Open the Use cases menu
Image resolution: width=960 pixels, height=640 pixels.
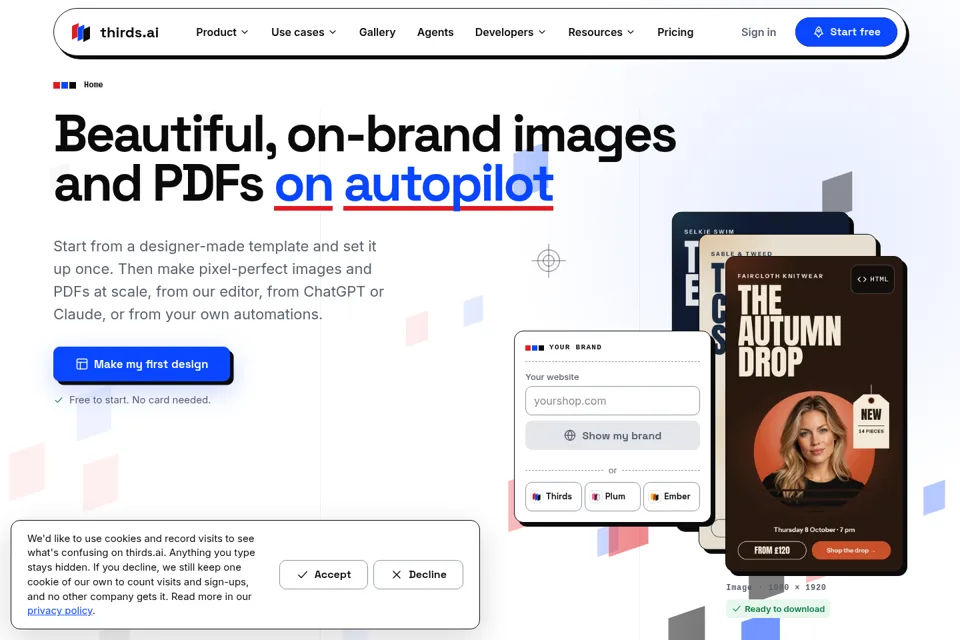click(304, 32)
